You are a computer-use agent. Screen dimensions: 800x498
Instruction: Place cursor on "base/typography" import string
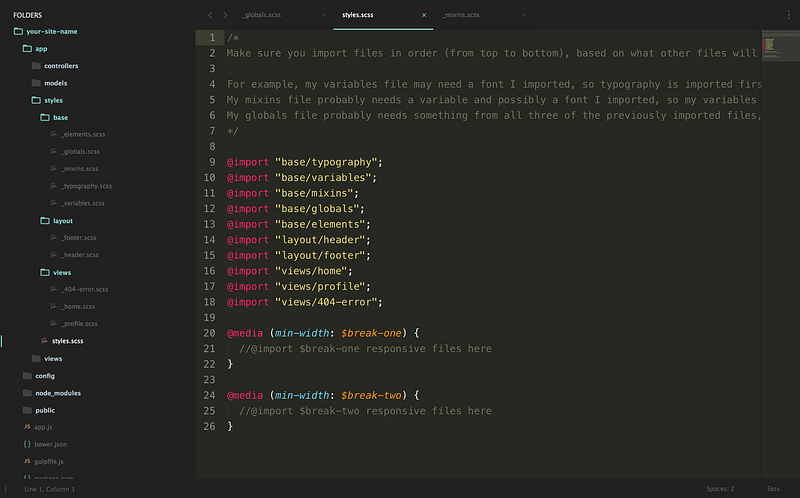326,162
